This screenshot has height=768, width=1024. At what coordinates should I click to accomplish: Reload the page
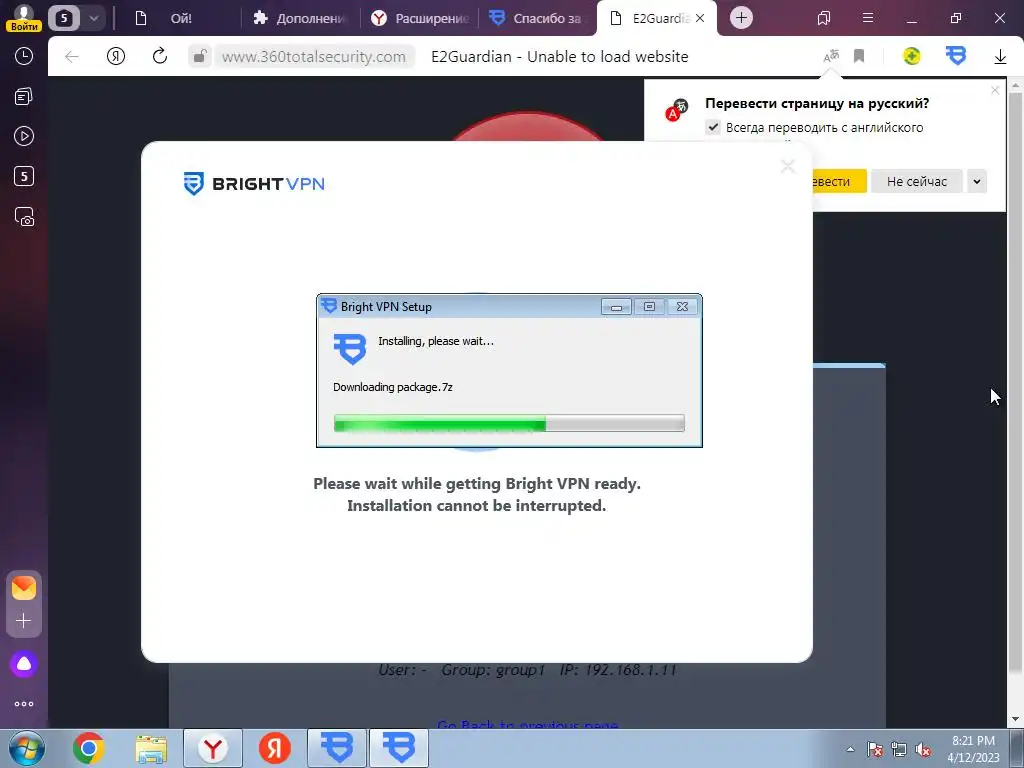159,57
